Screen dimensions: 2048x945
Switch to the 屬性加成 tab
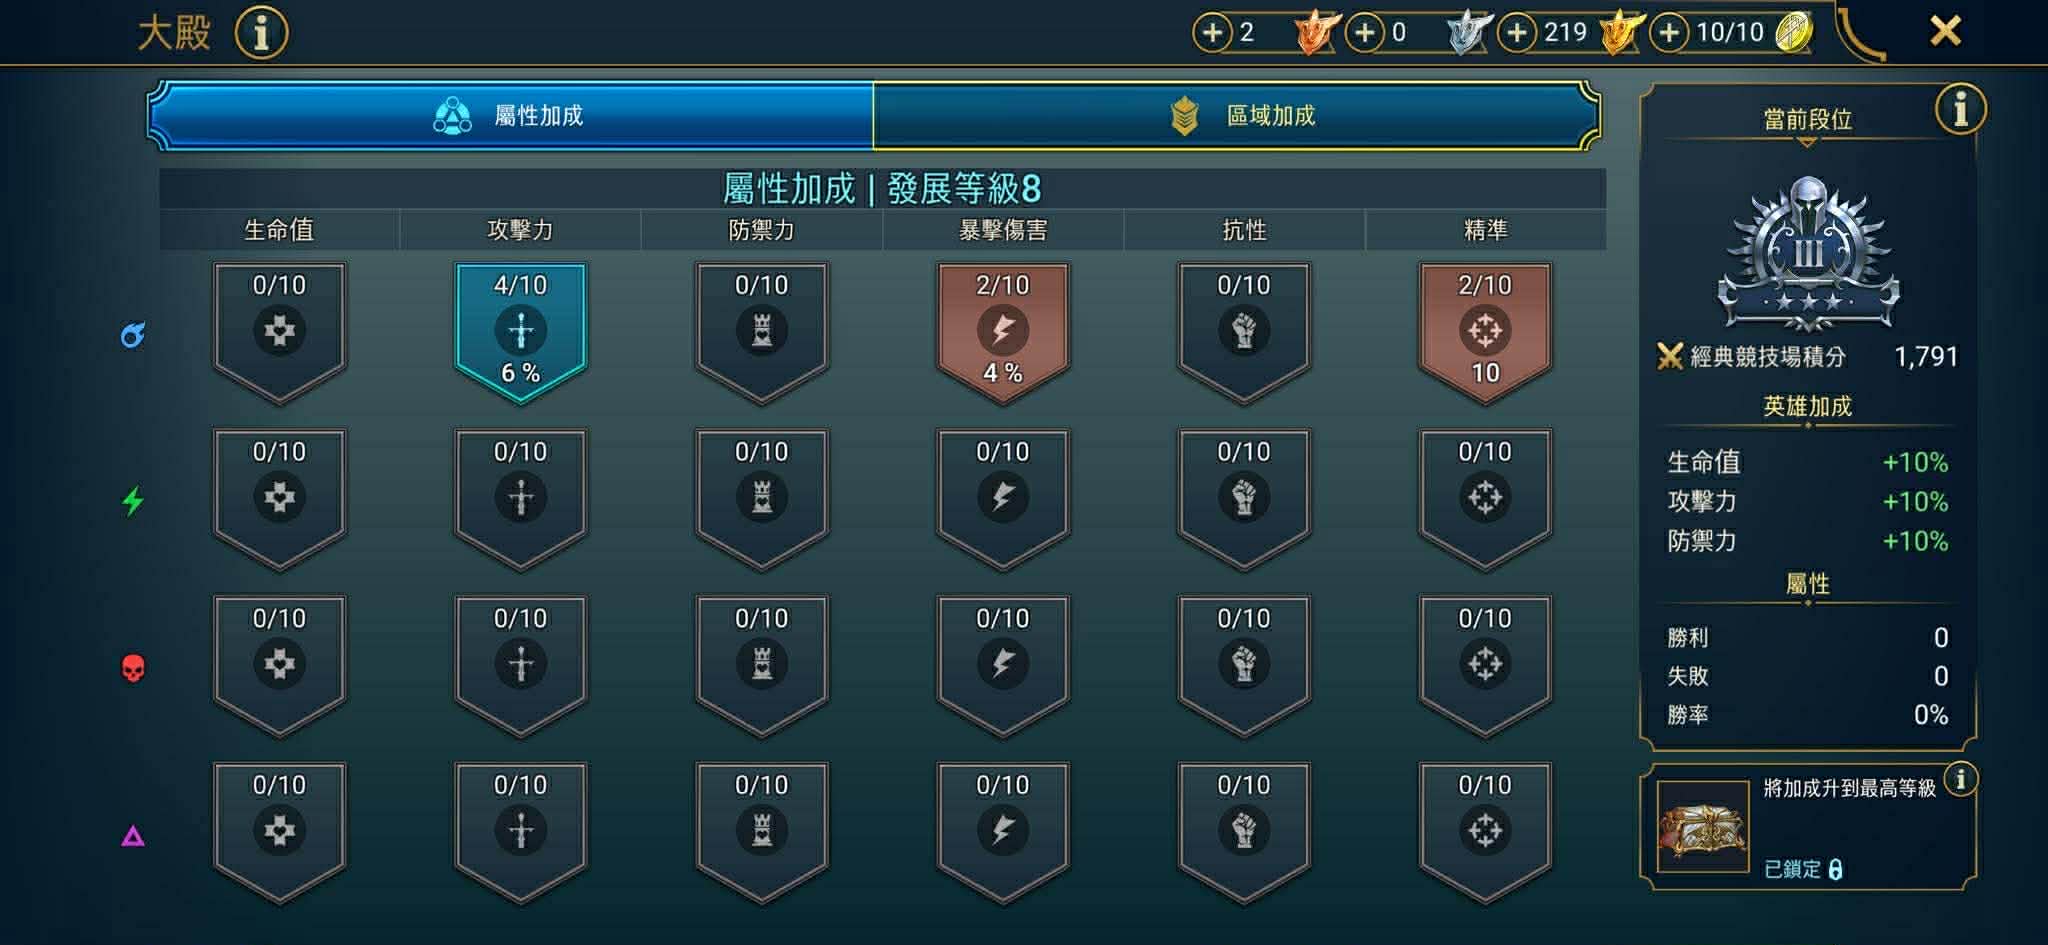tap(511, 116)
